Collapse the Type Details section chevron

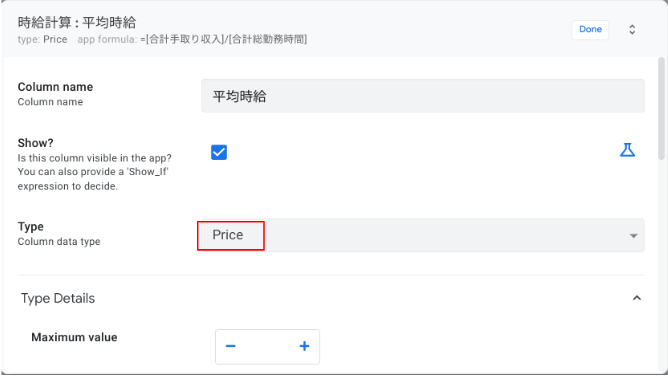pos(637,298)
